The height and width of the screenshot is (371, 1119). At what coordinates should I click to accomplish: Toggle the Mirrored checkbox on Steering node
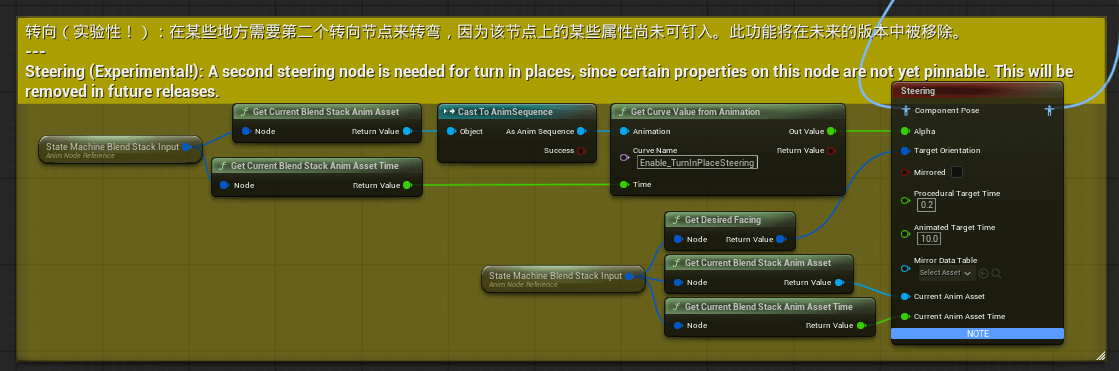957,172
